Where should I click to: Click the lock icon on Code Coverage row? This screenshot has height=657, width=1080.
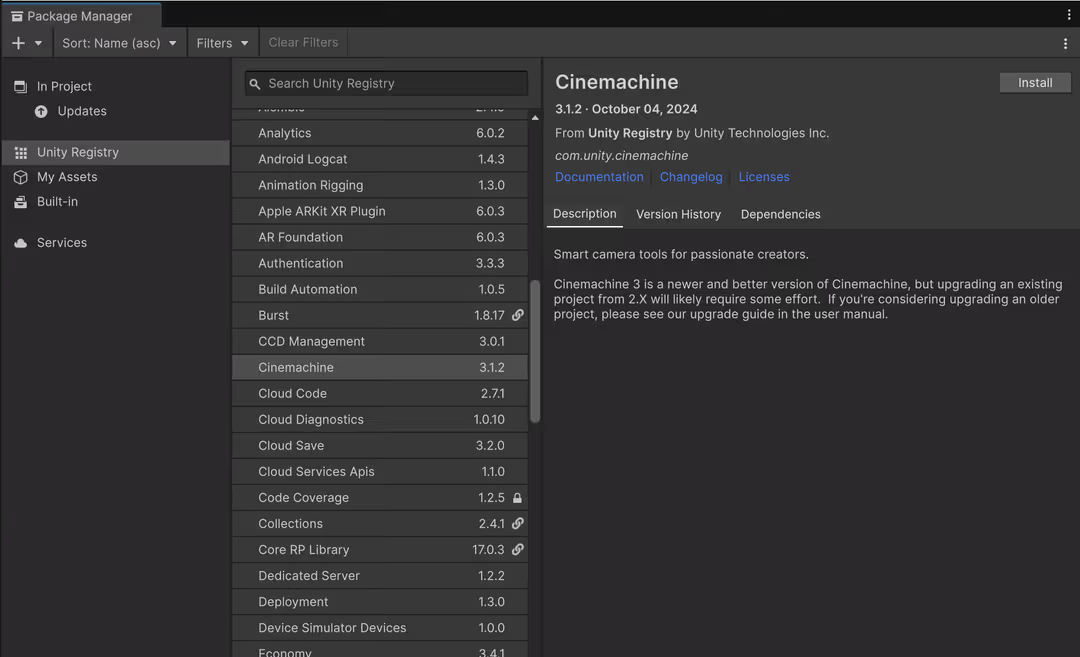pyautogui.click(x=517, y=498)
